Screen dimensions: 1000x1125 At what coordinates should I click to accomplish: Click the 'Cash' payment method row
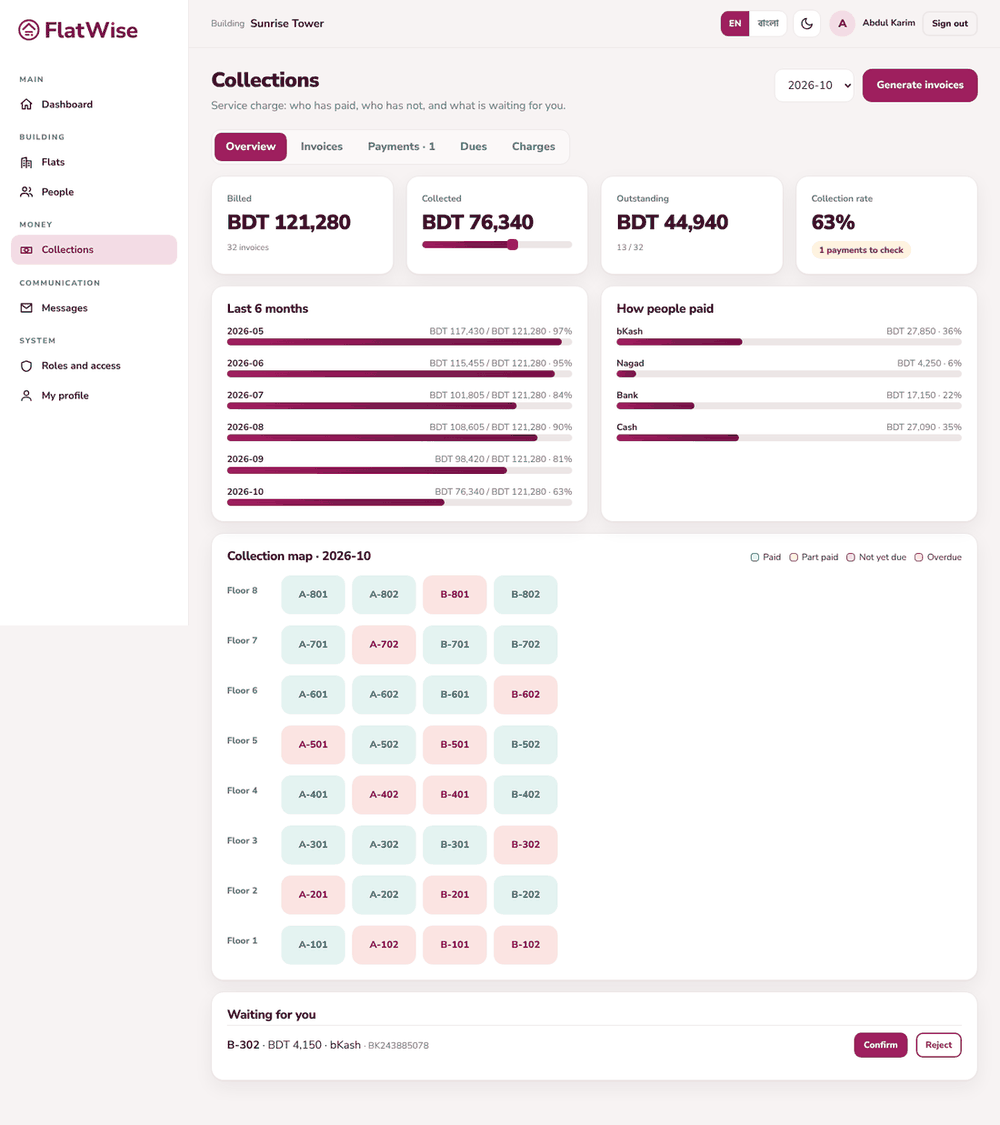point(789,432)
